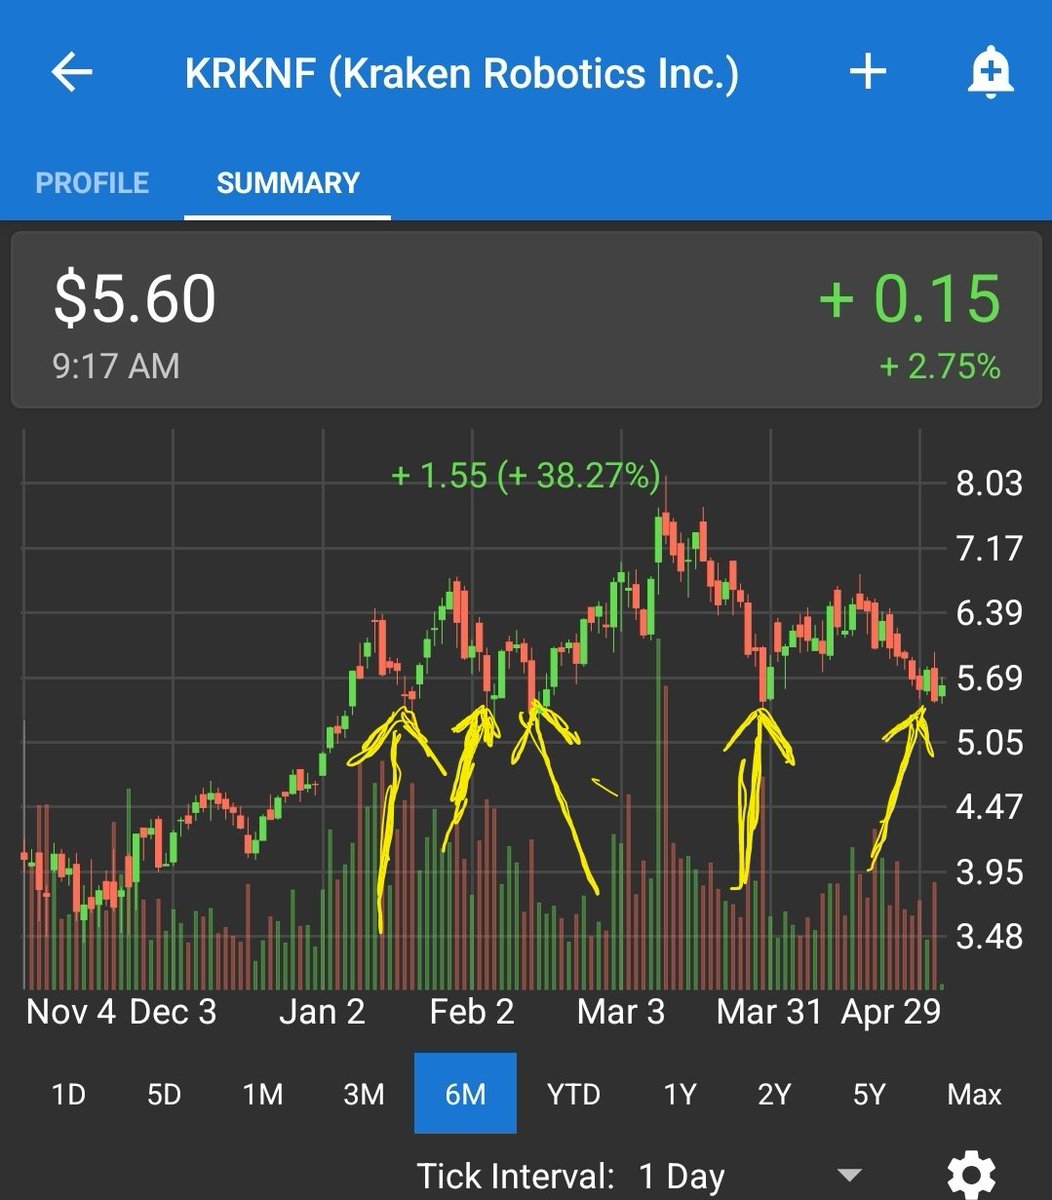Tap the 6.39 price axis label
1052x1200 pixels.
click(989, 613)
